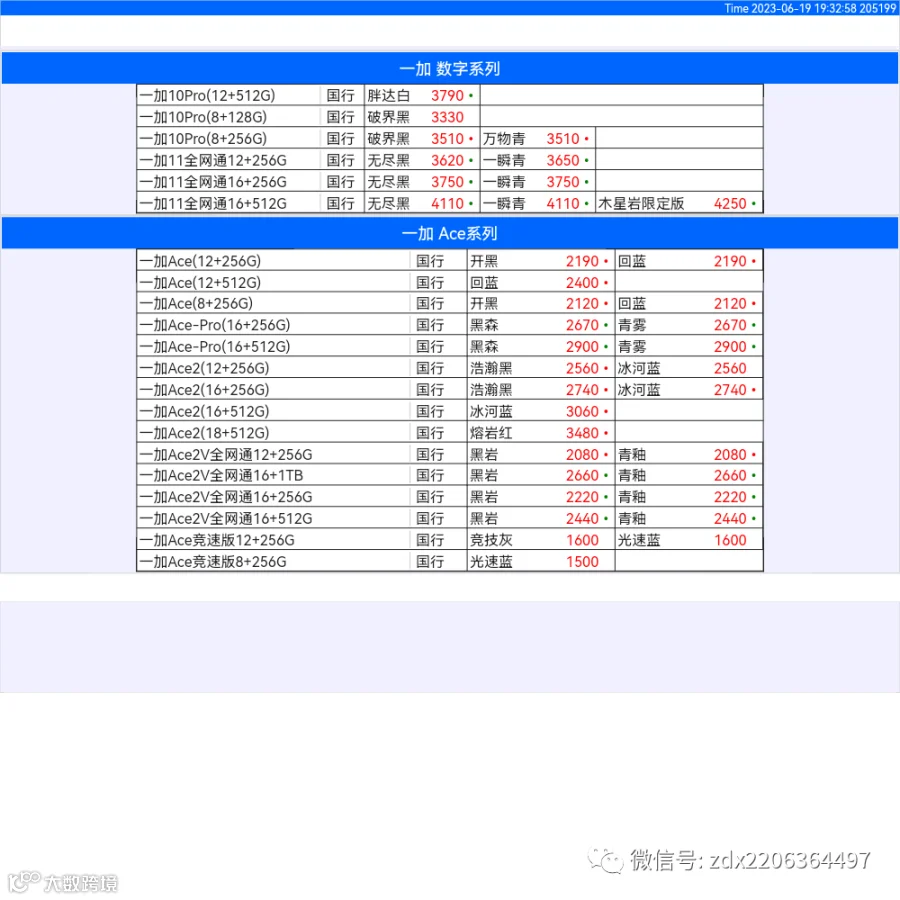Select the 一加11全网通16+512G model cell
This screenshot has height=900, width=900.
(228, 203)
